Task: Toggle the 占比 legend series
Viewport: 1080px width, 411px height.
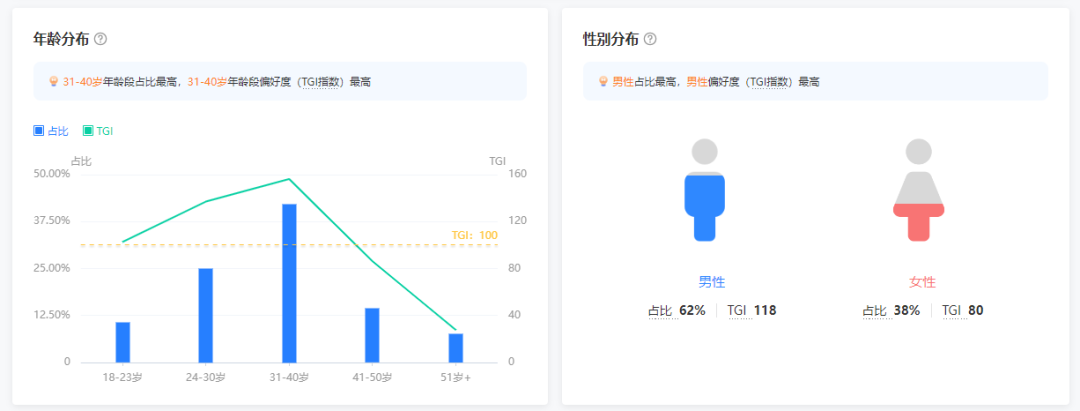Action: tap(51, 131)
